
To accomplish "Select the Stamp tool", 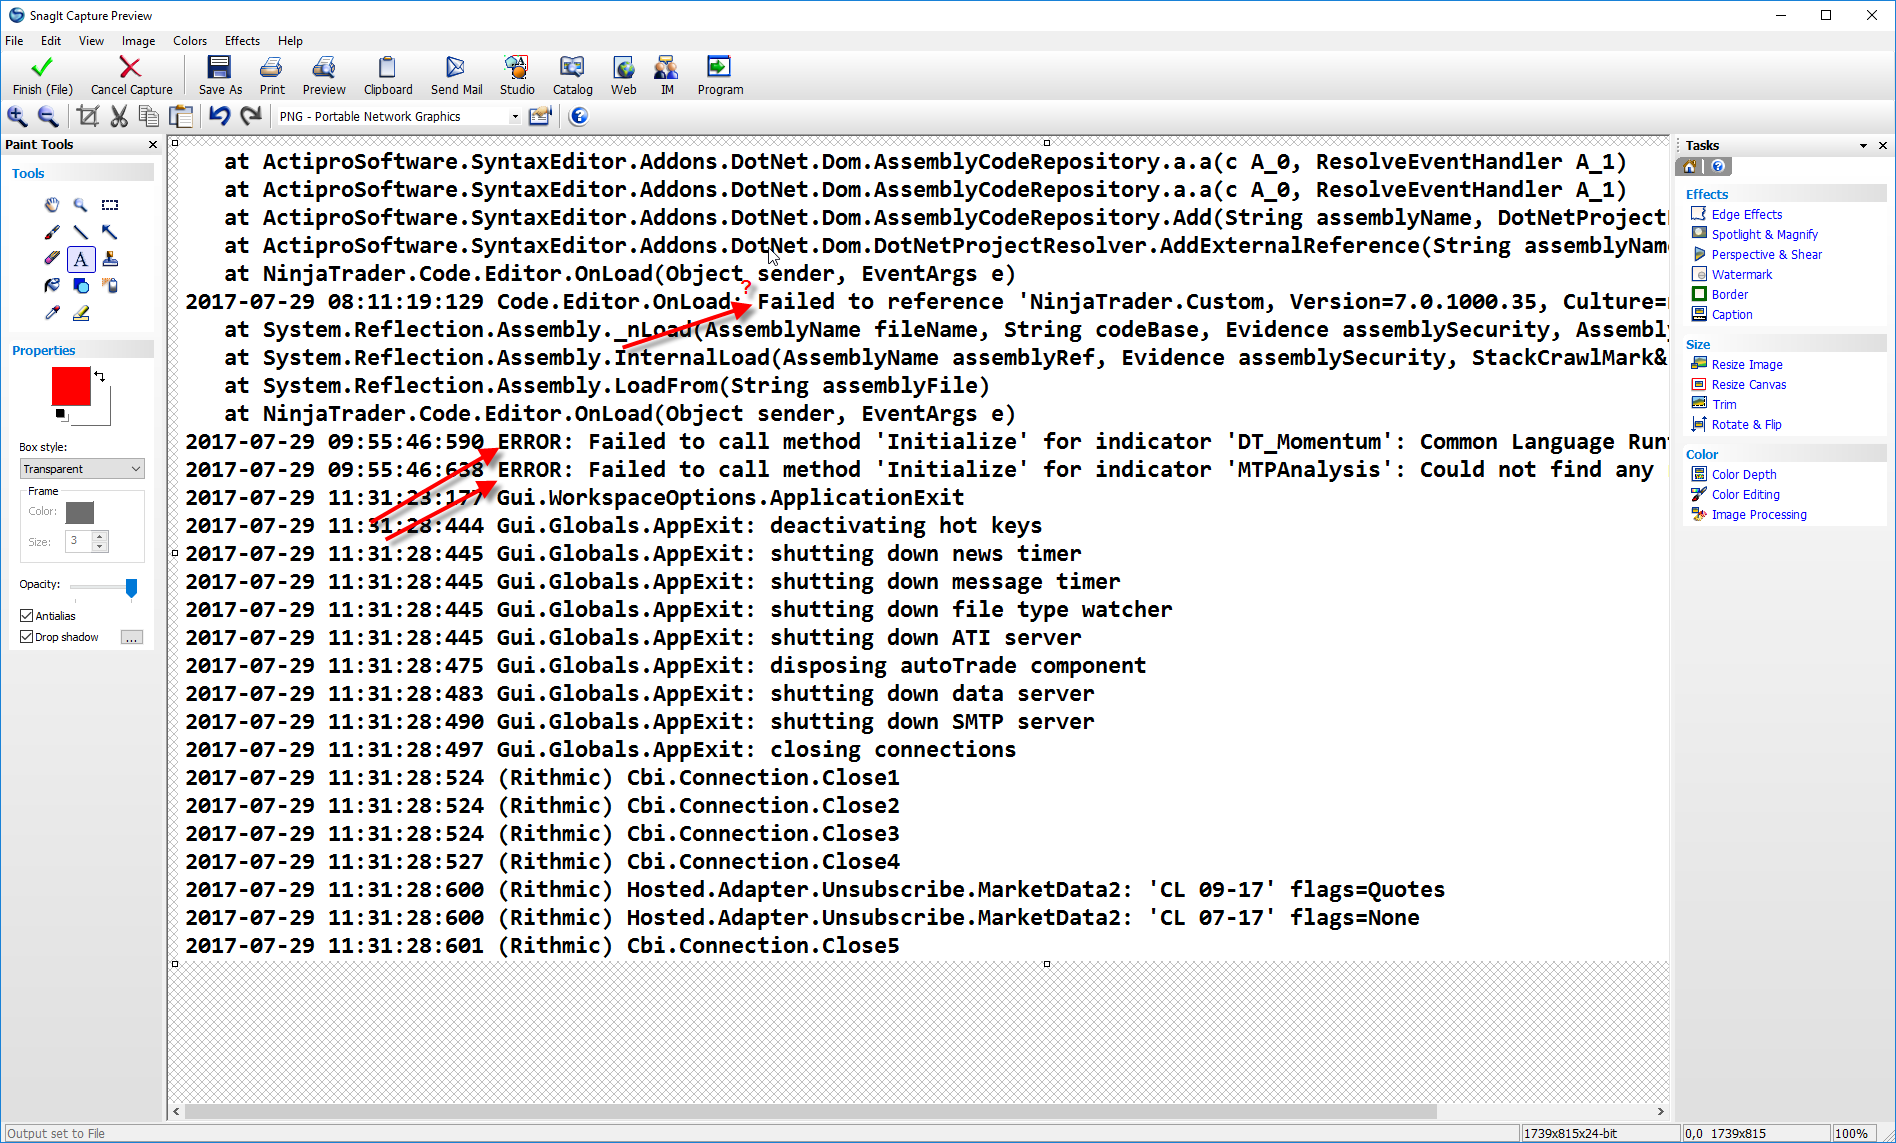I will pyautogui.click(x=110, y=259).
